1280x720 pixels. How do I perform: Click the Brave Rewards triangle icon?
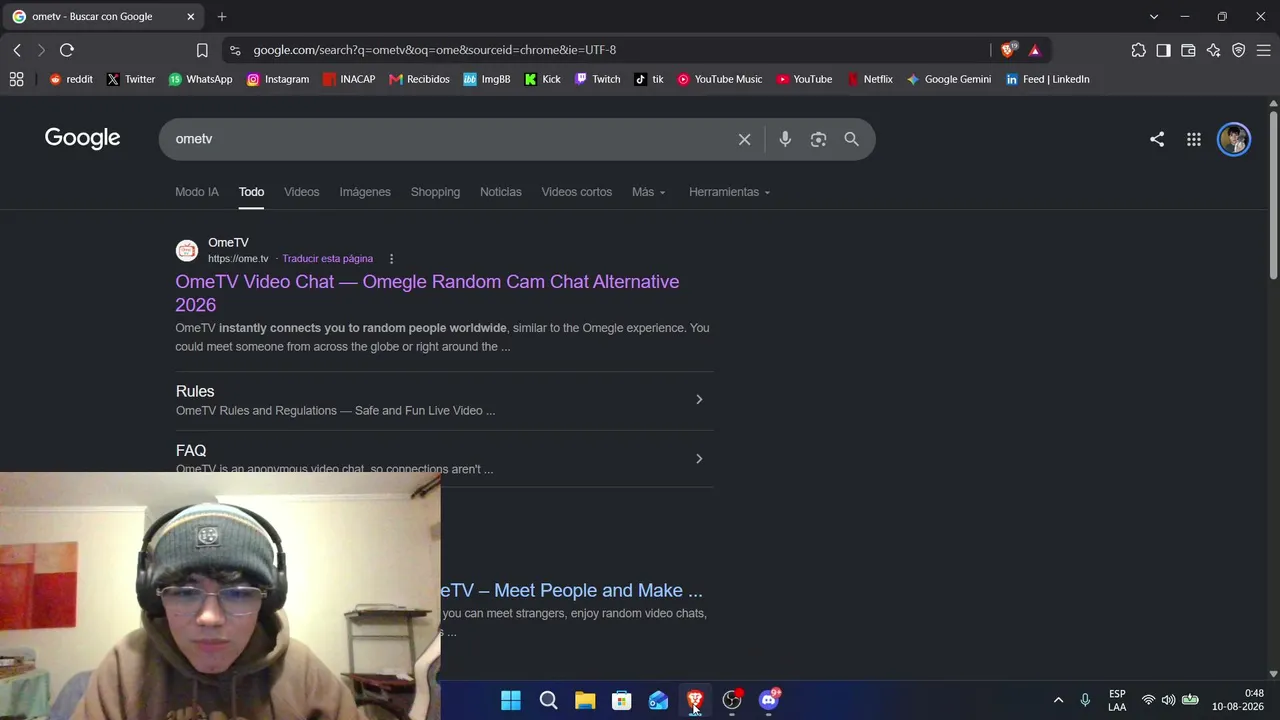pos(1034,50)
